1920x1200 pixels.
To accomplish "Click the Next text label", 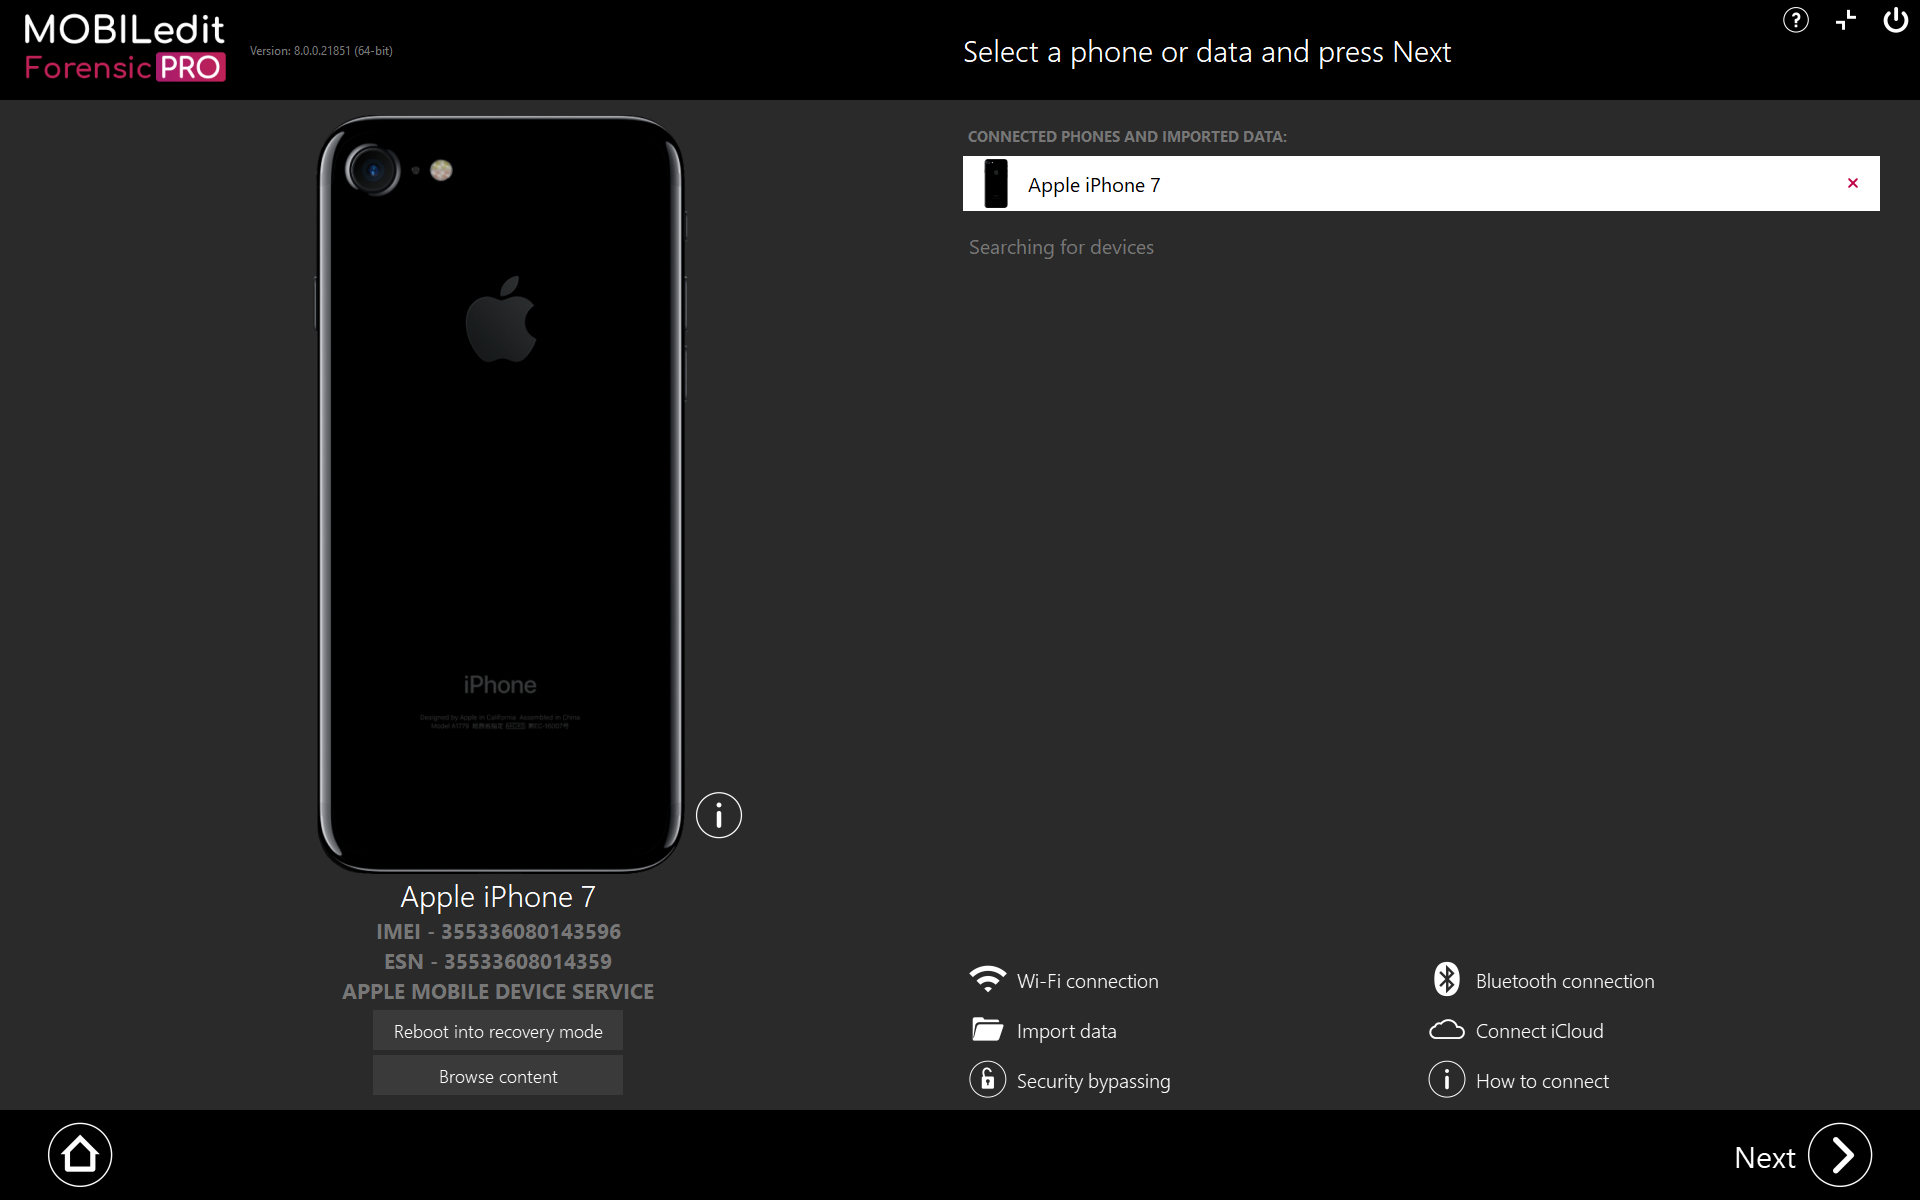I will click(1764, 1157).
